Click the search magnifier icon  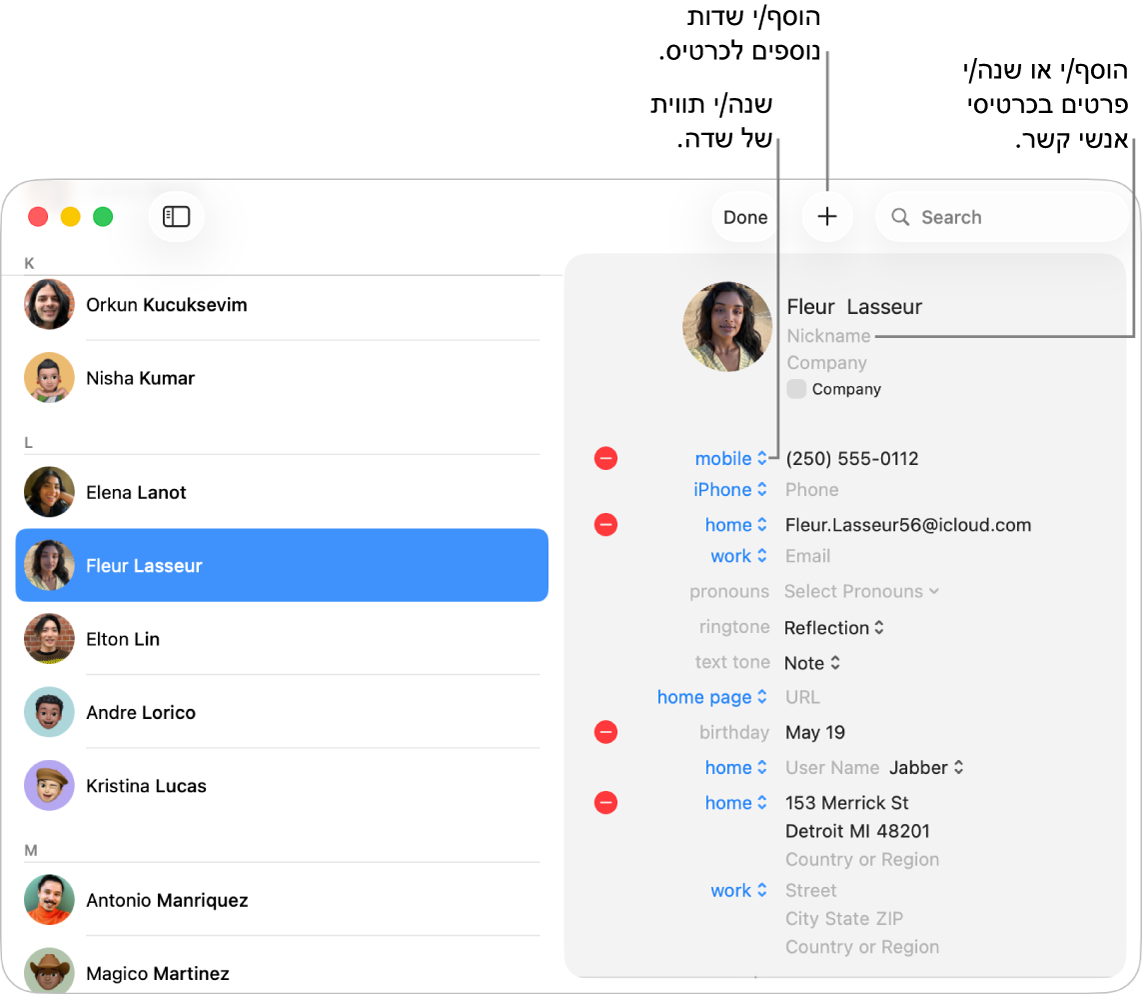point(900,217)
